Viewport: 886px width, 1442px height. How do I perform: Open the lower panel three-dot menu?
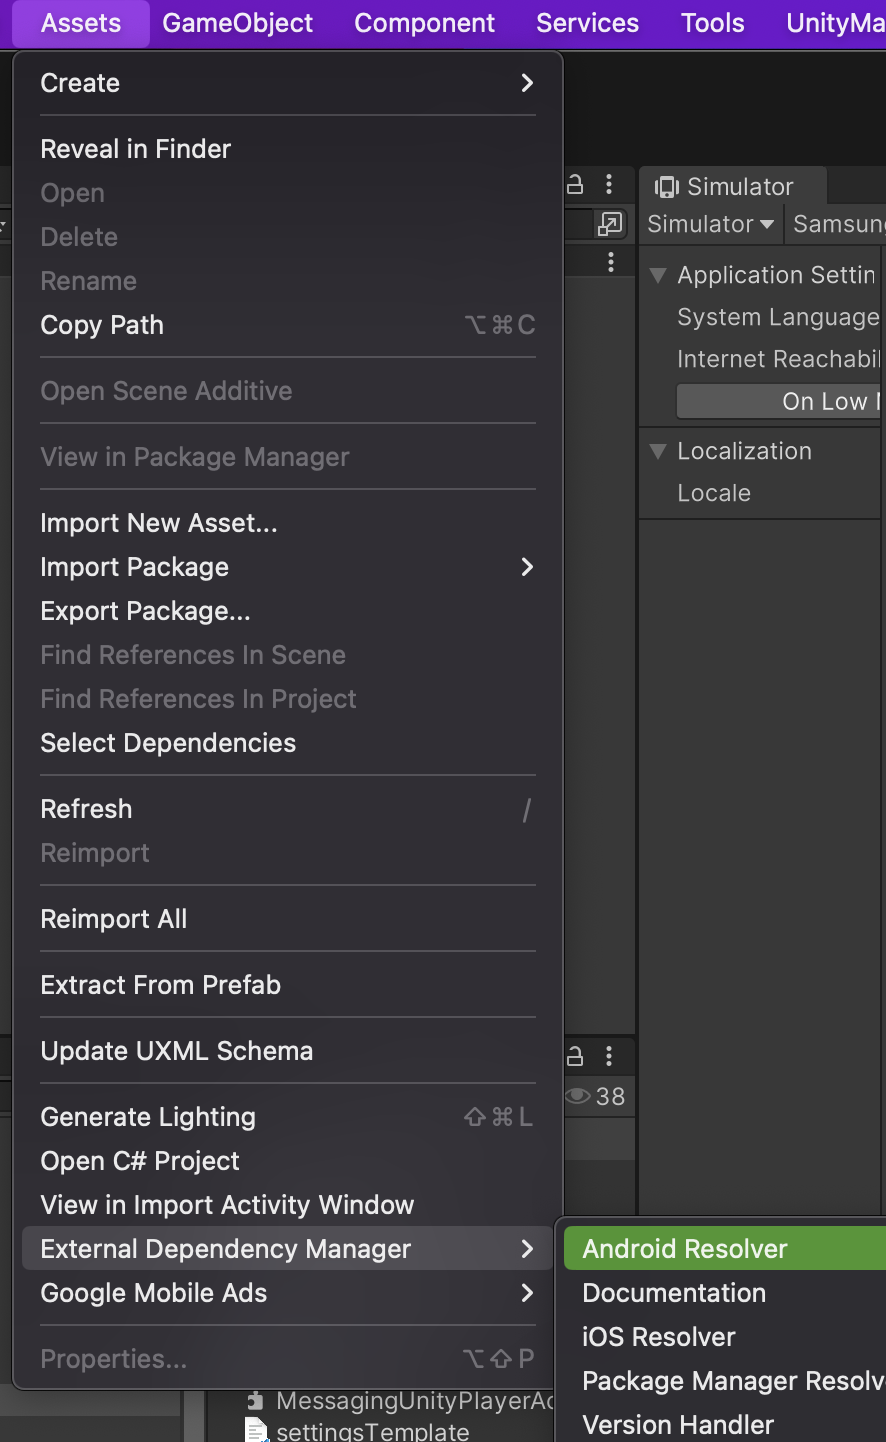point(609,1056)
